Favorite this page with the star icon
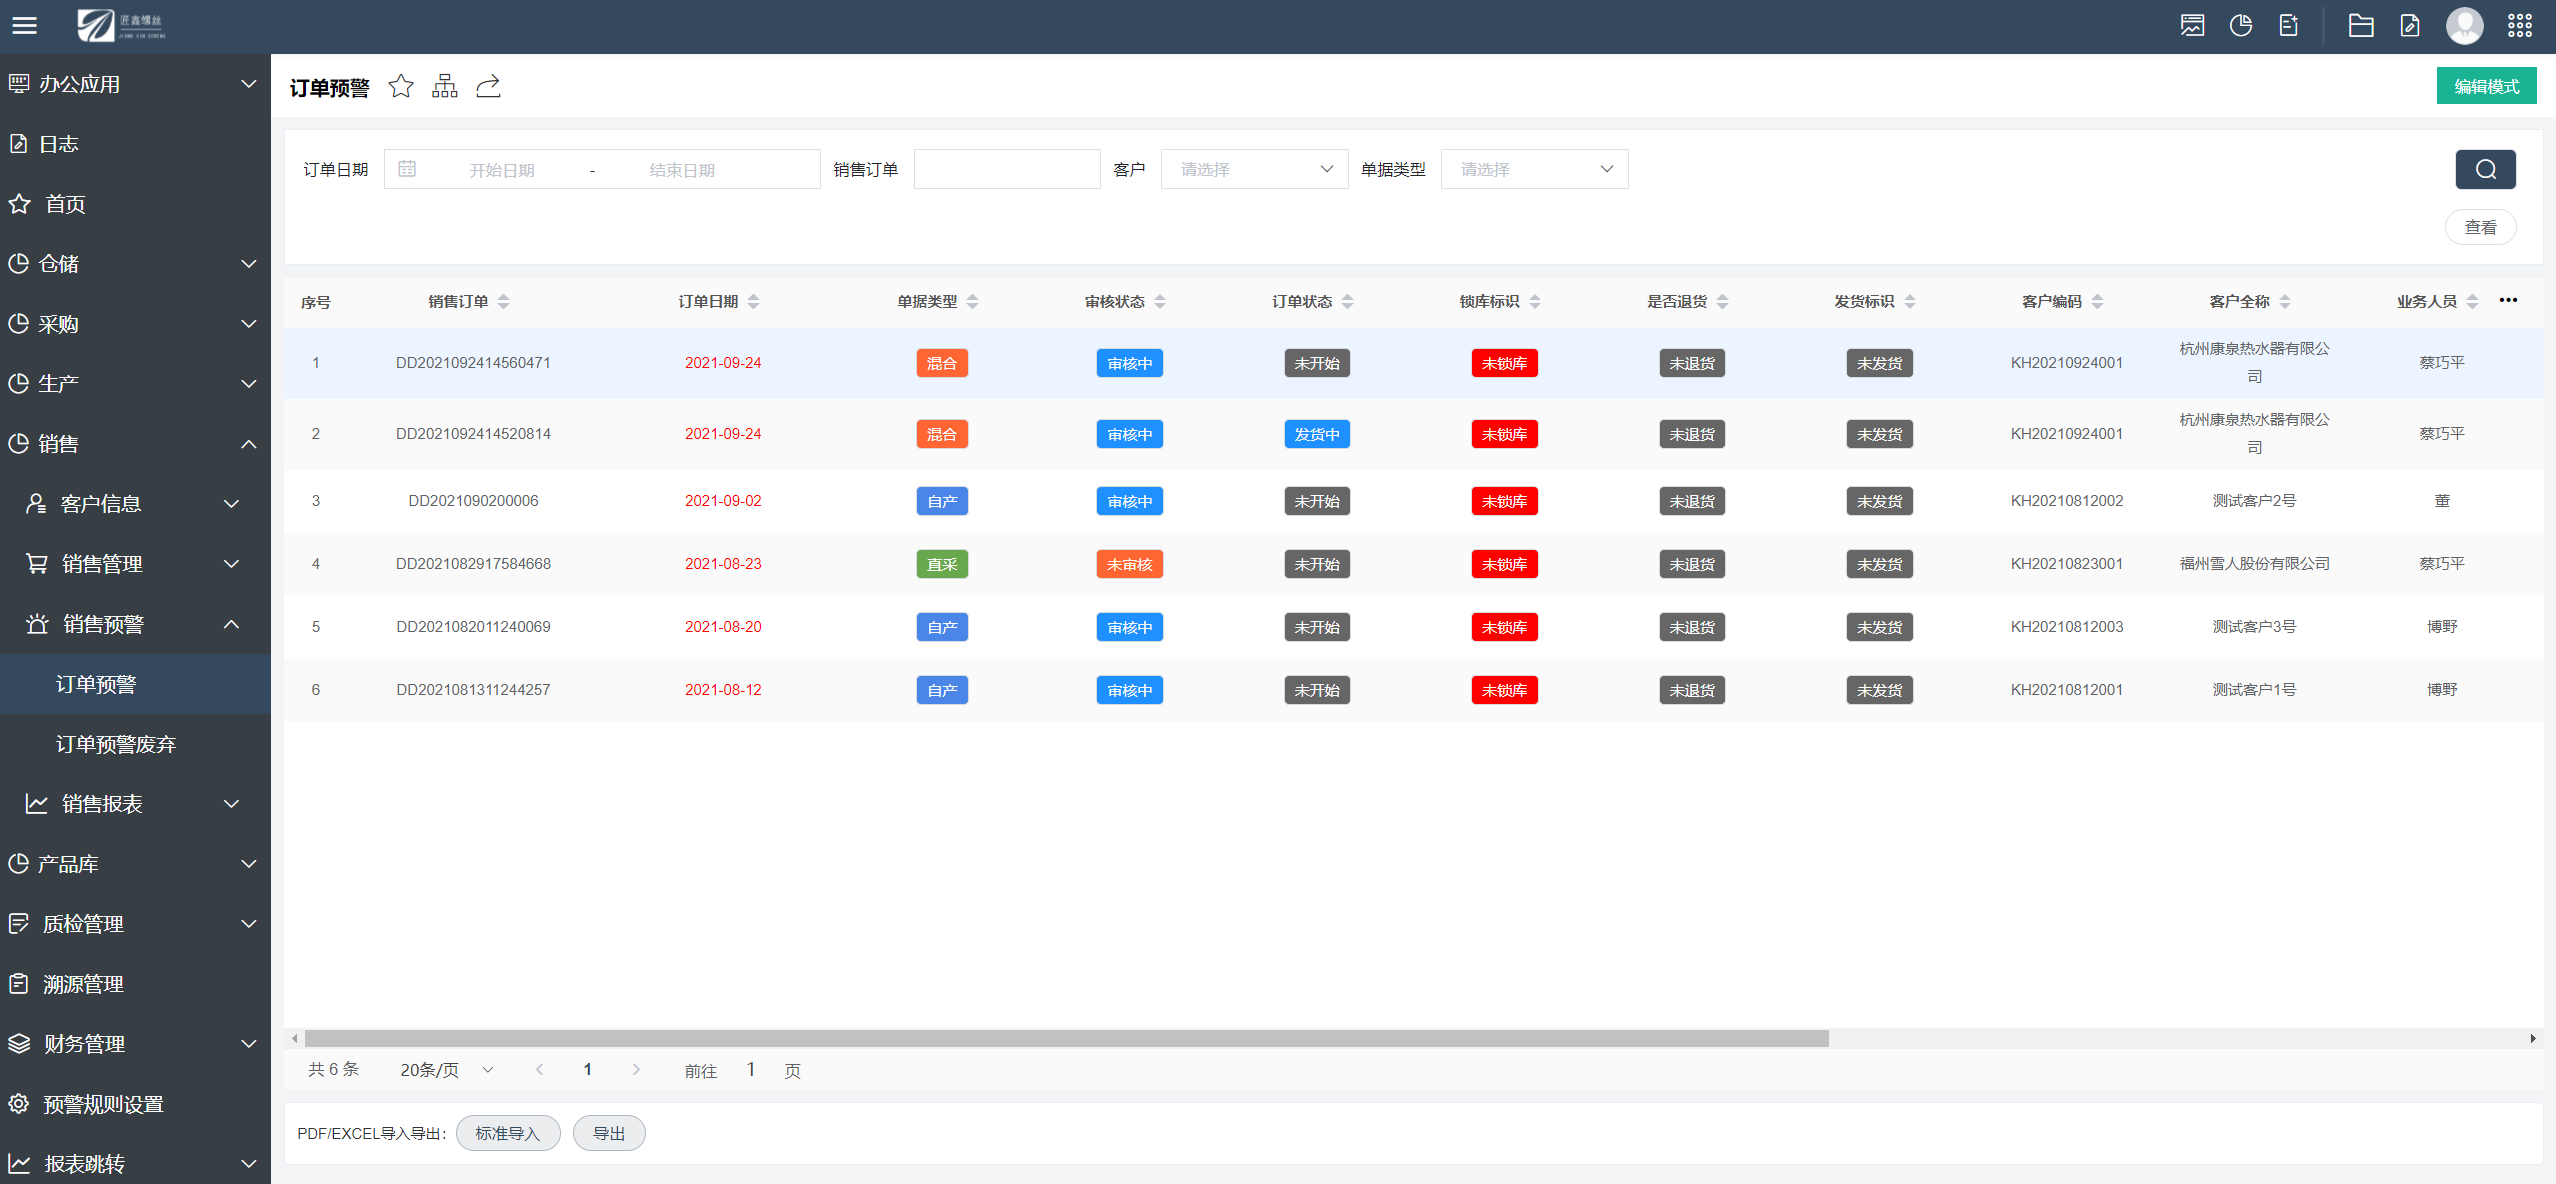2556x1184 pixels. (x=401, y=87)
